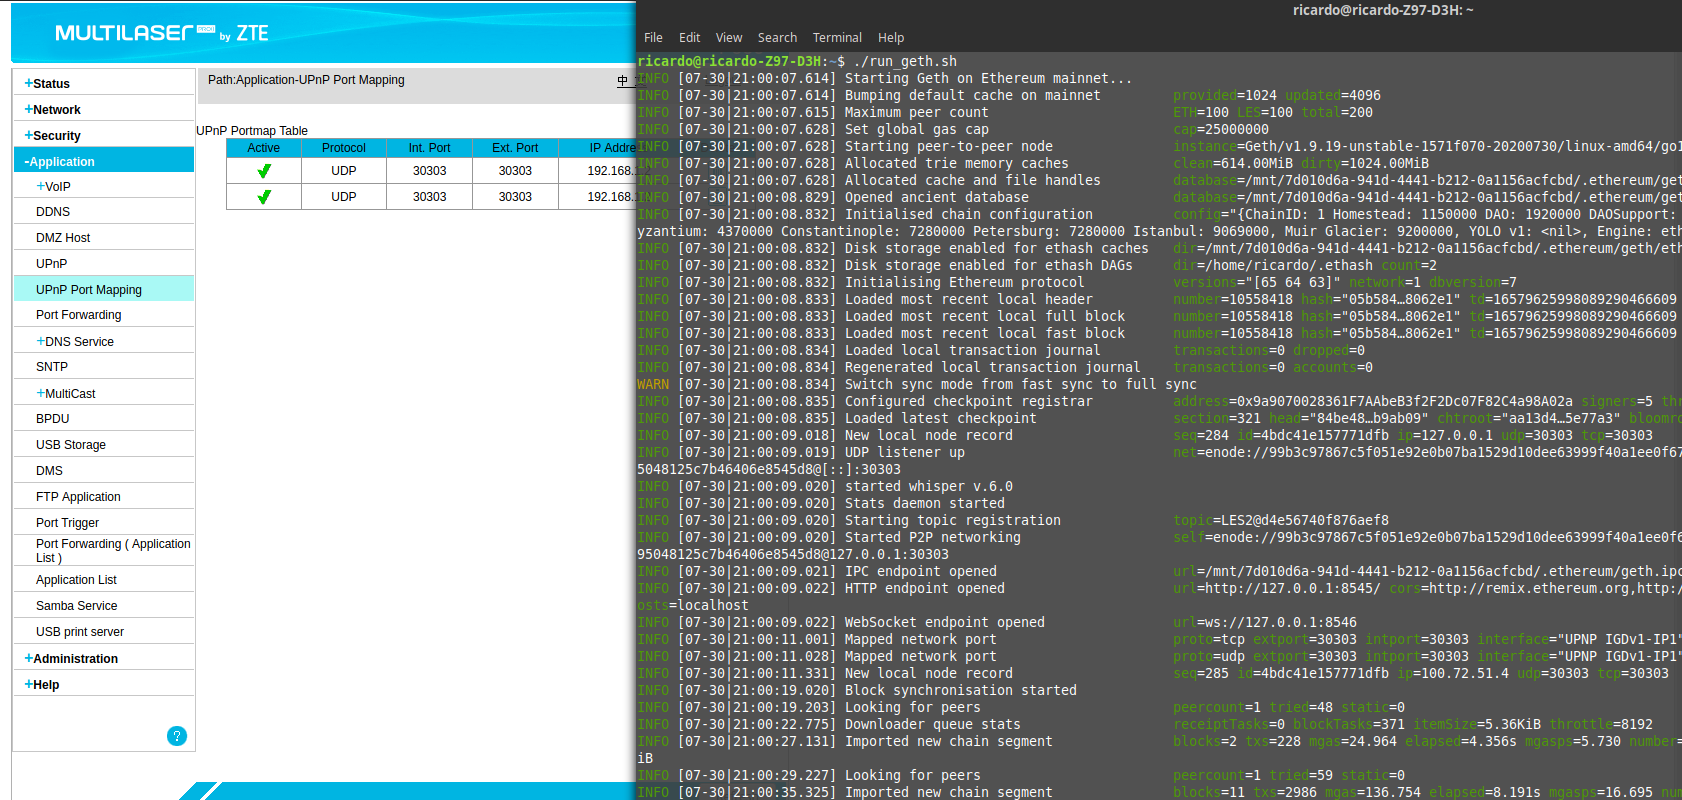1682x800 pixels.
Task: Click the green active checkmark in second row
Action: [264, 197]
